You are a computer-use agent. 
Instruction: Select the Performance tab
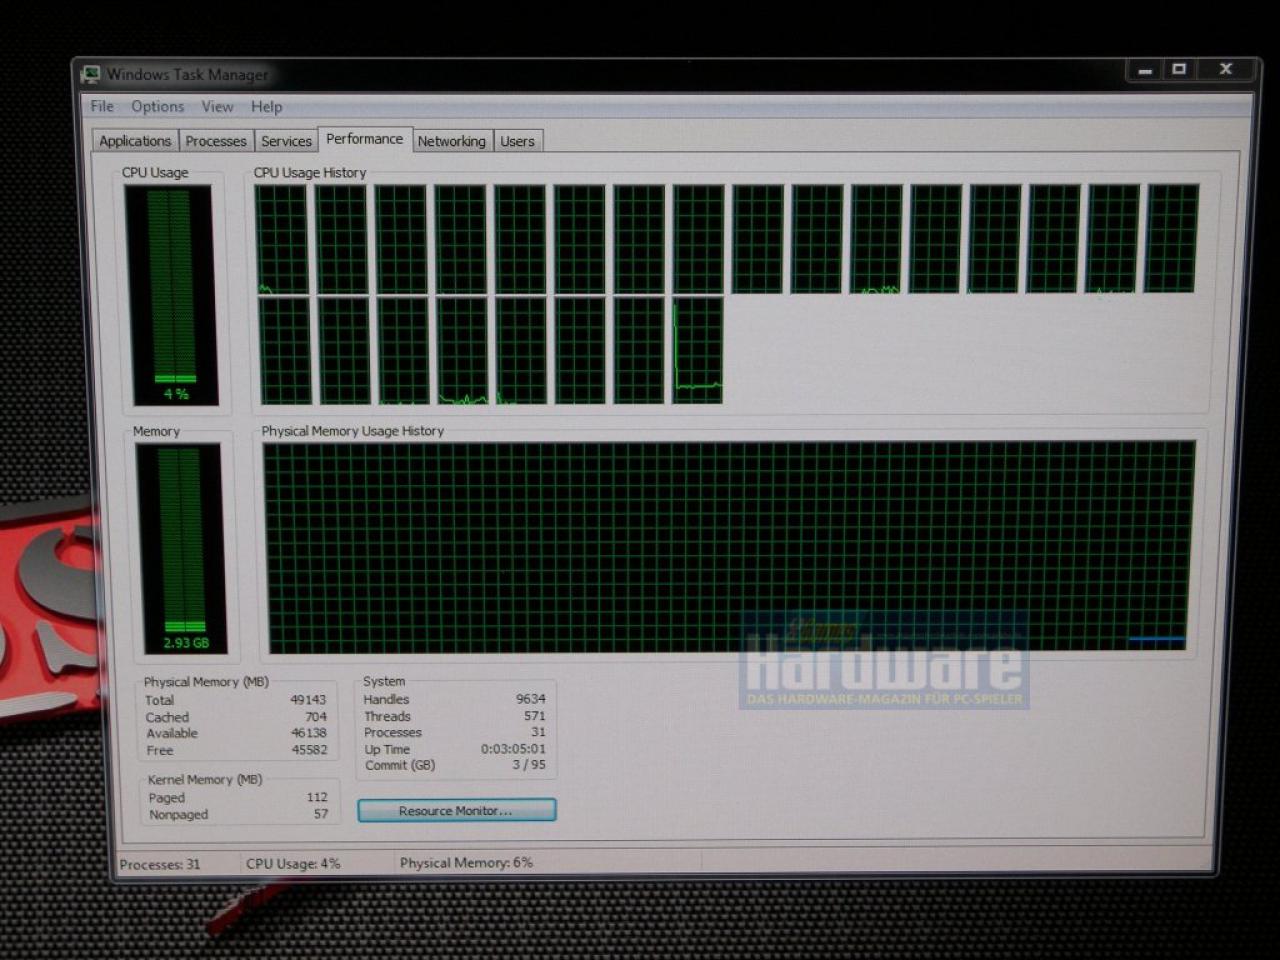pyautogui.click(x=364, y=139)
